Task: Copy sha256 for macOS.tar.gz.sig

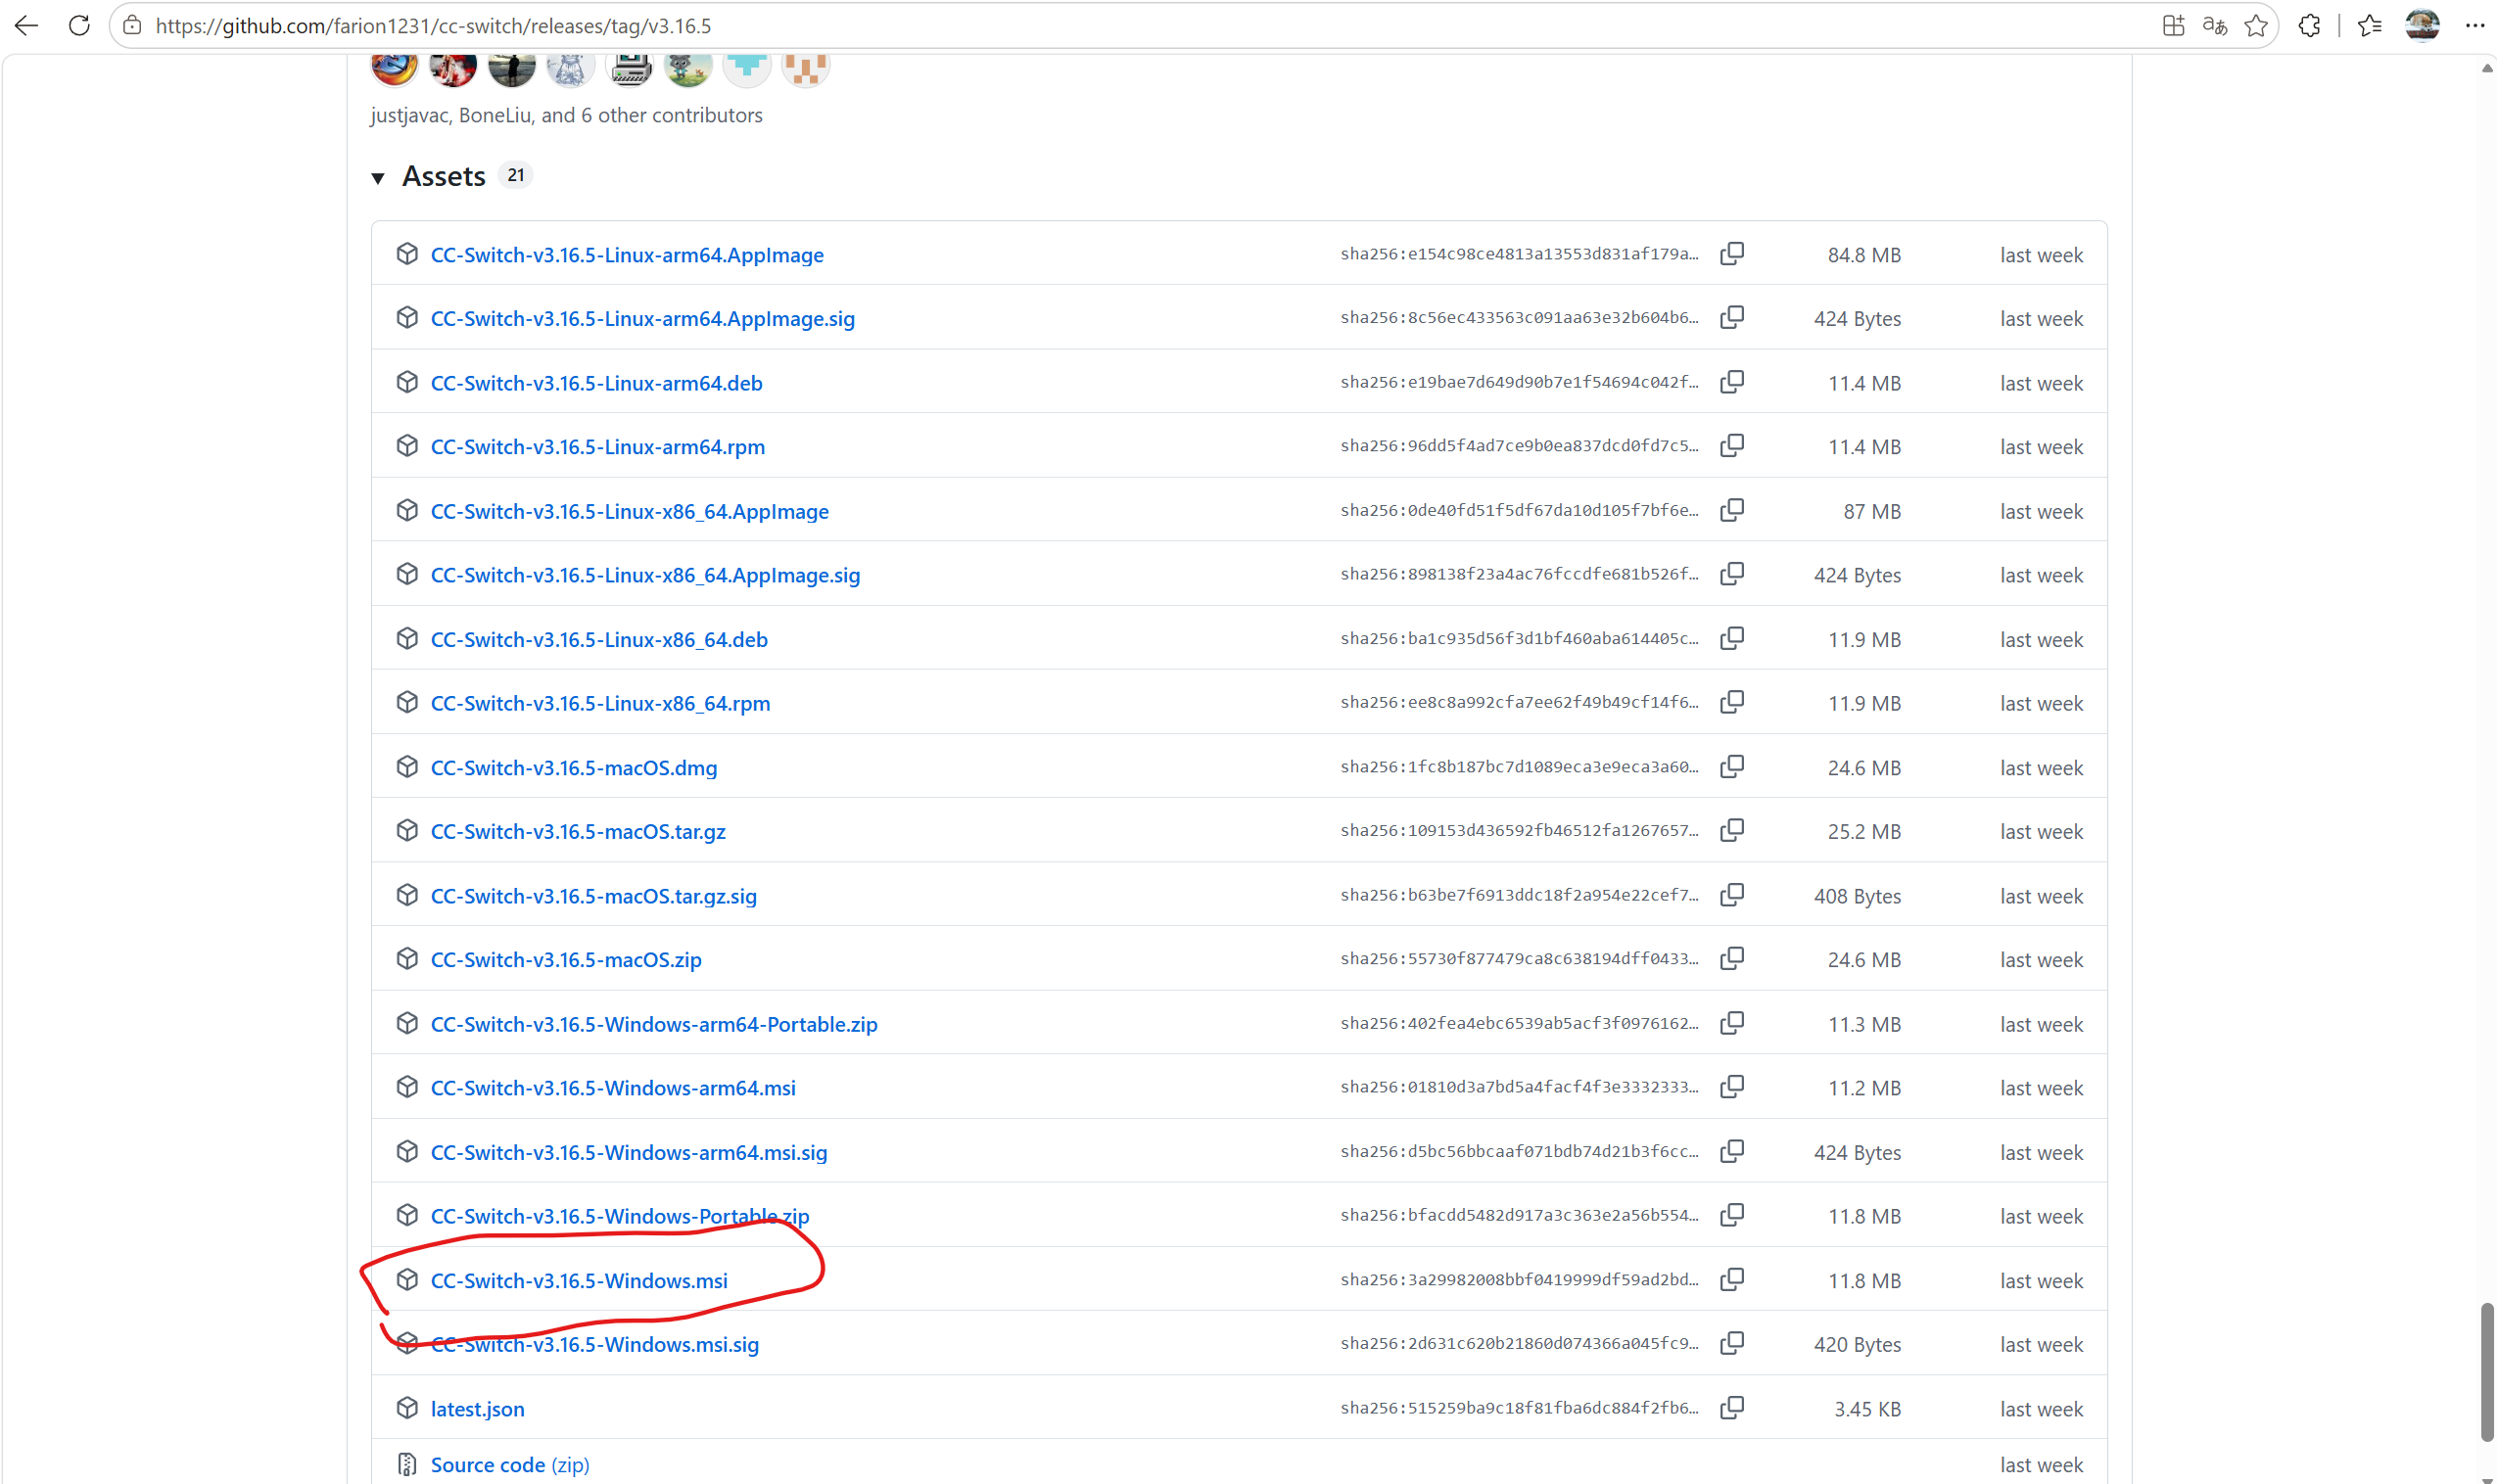Action: point(1732,895)
